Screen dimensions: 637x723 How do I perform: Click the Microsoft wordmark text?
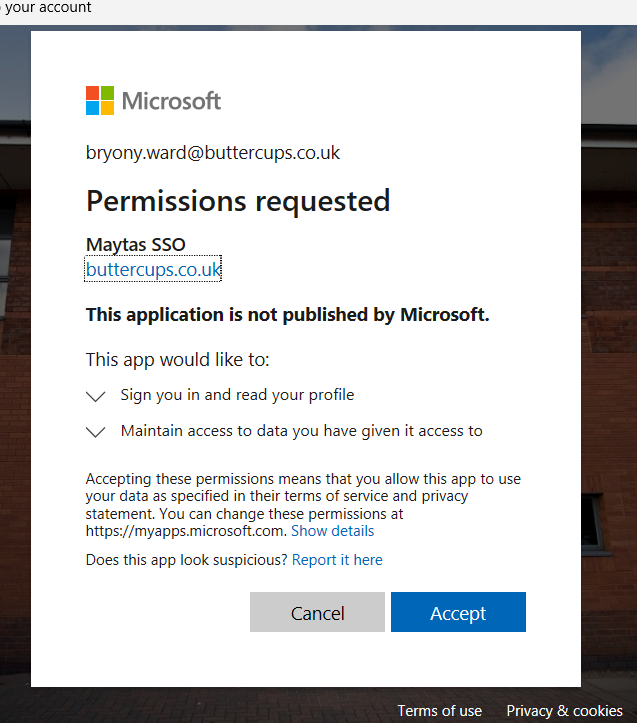point(171,101)
